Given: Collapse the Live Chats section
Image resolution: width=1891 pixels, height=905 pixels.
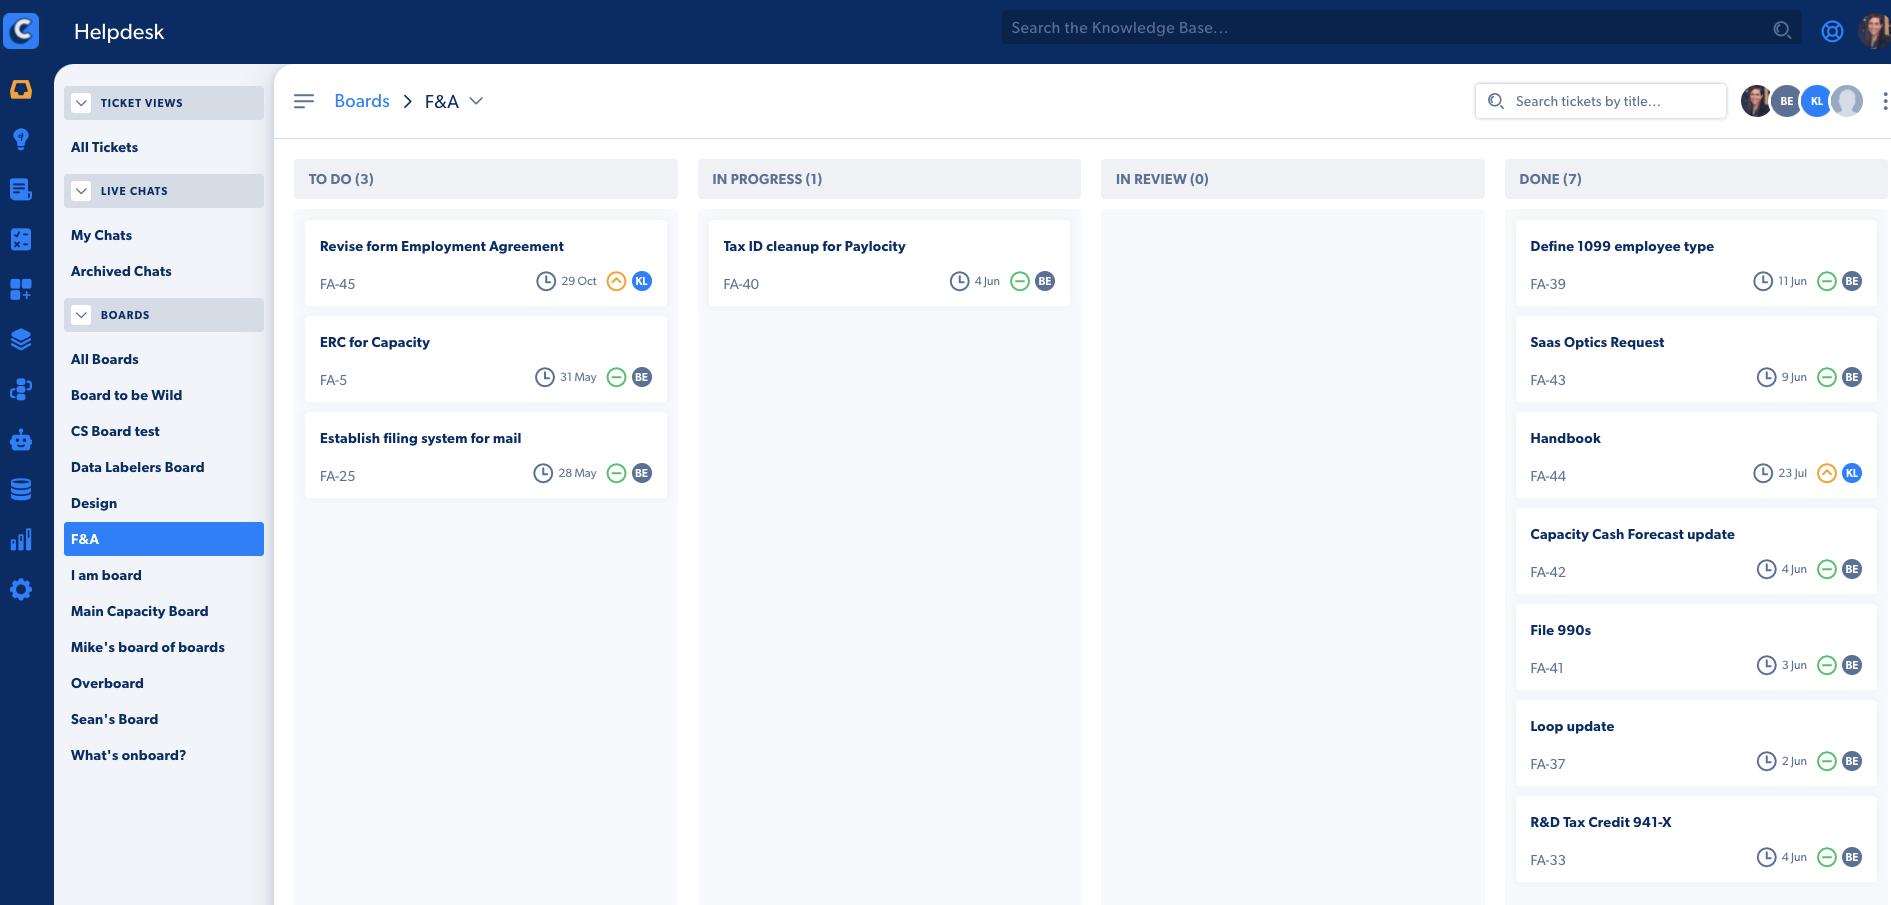Looking at the screenshot, I should pyautogui.click(x=82, y=191).
